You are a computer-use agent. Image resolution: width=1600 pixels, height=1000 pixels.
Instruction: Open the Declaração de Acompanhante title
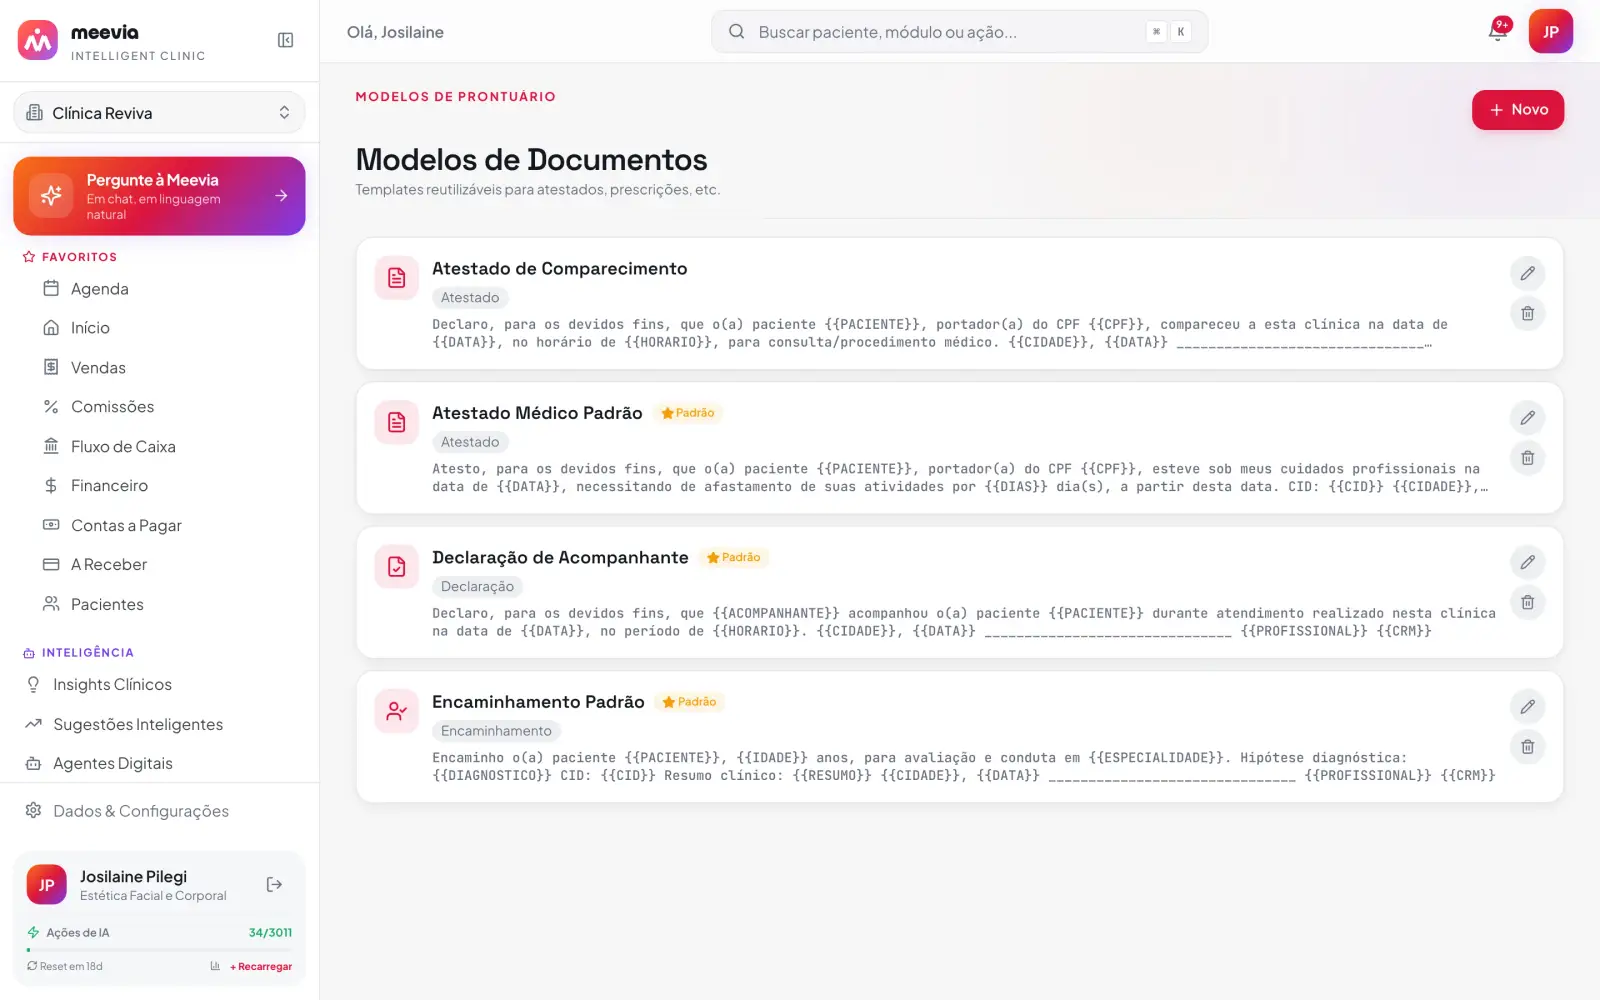560,558
